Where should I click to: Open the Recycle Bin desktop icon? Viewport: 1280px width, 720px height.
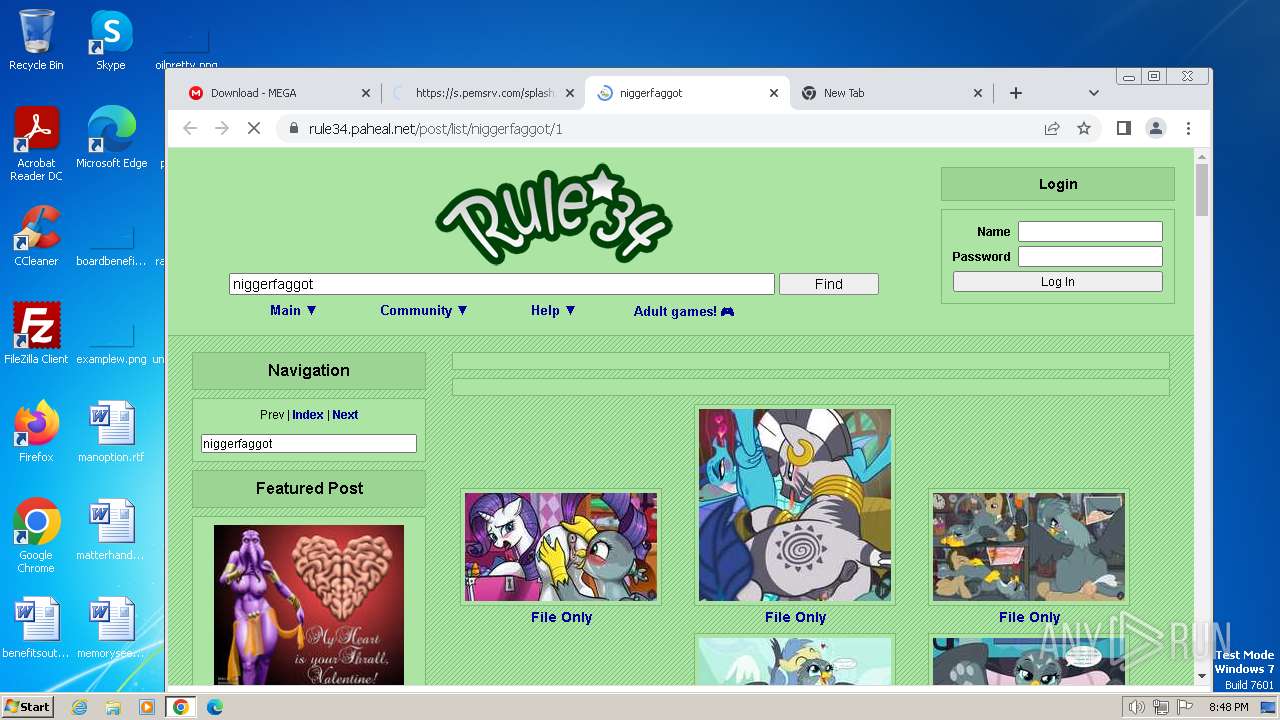tap(36, 40)
